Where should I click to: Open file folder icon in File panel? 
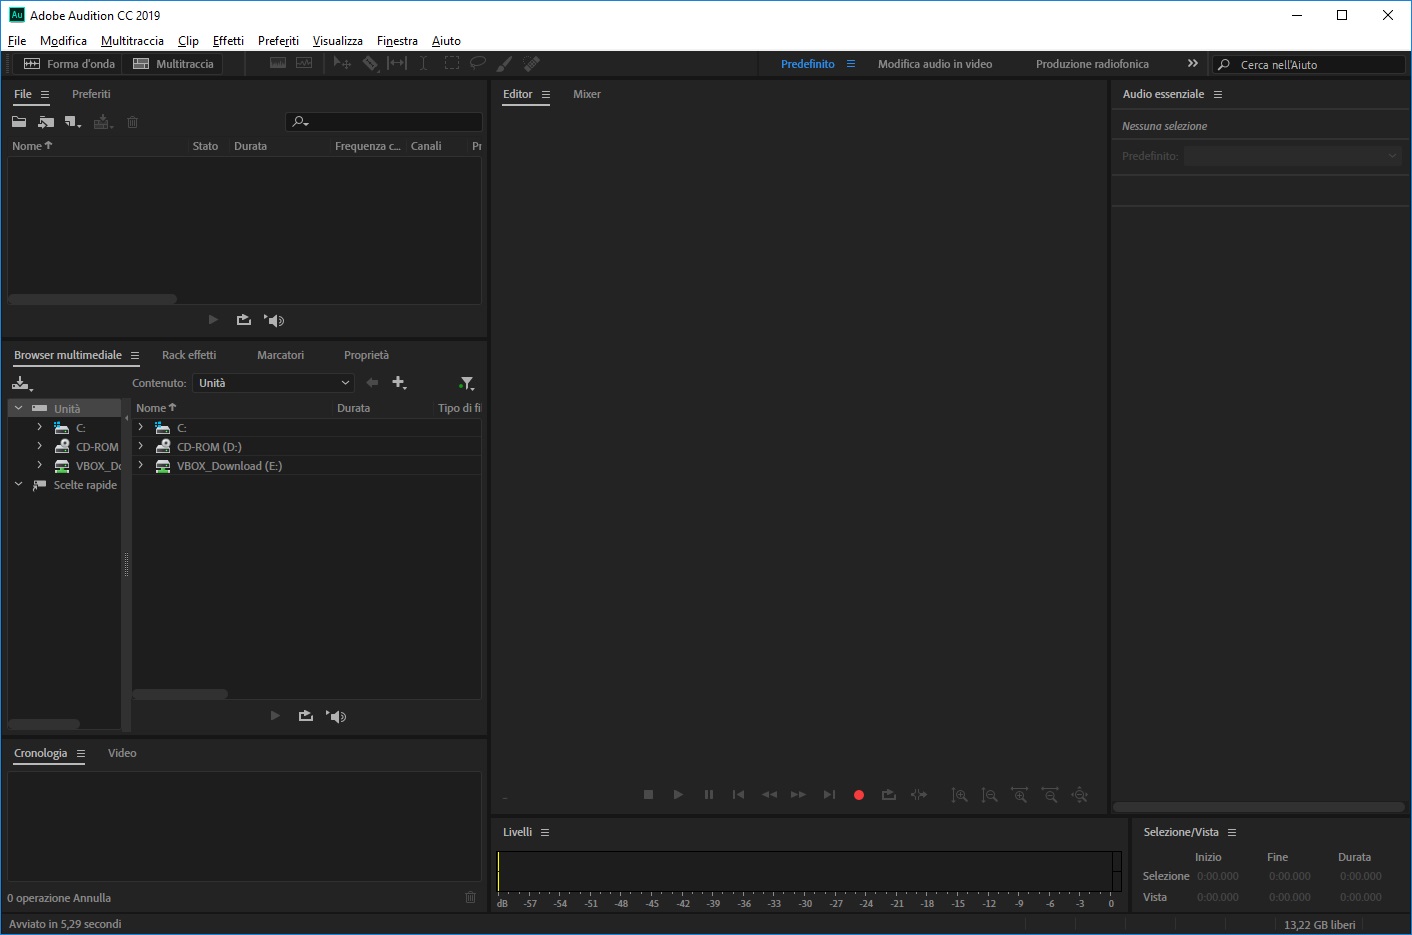click(19, 122)
